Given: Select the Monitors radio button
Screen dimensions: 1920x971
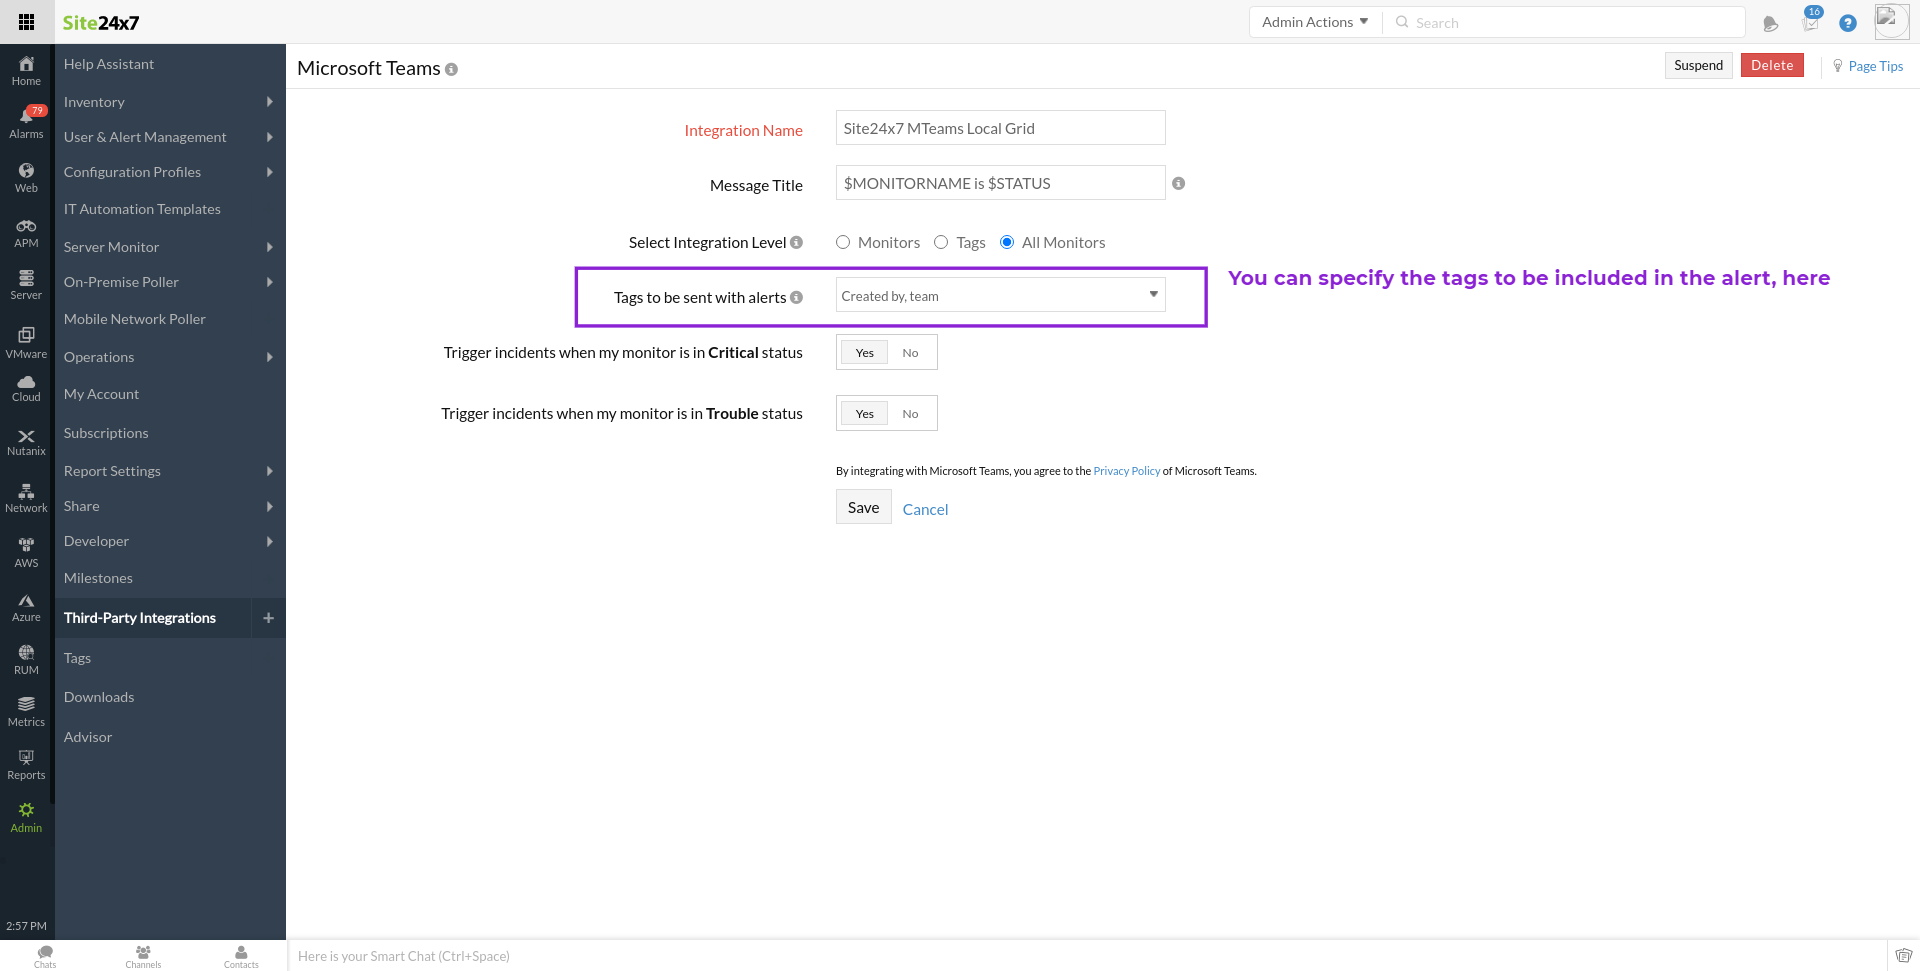Looking at the screenshot, I should click(843, 242).
